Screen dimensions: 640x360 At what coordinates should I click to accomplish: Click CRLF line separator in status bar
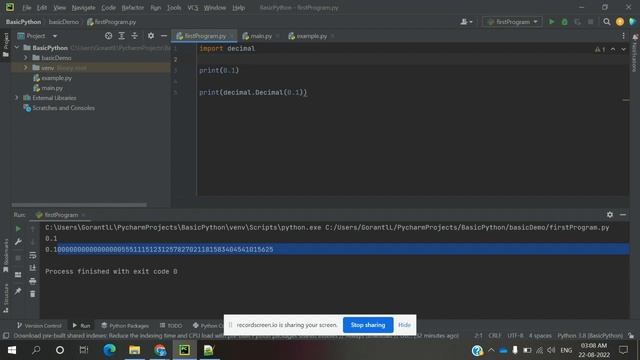click(495, 336)
